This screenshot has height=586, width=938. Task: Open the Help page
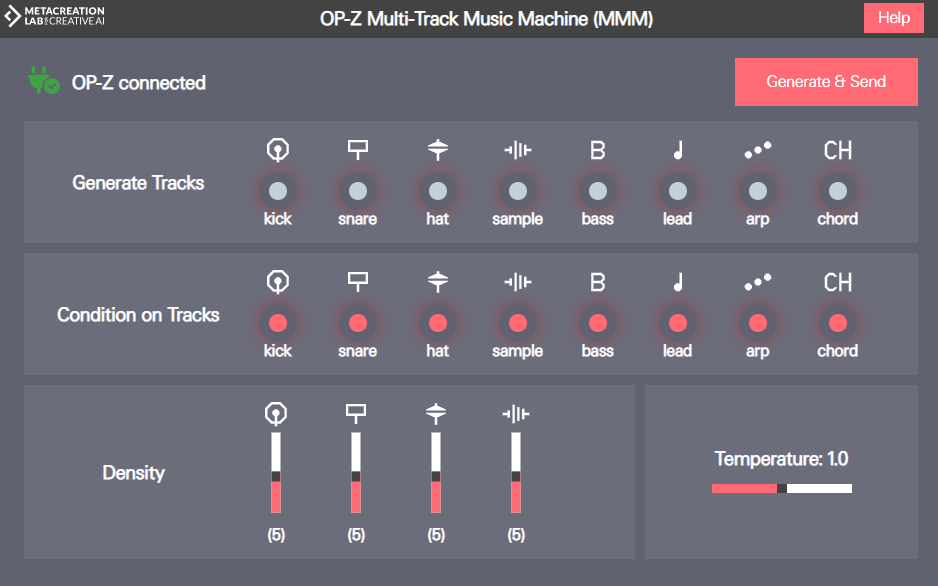click(x=894, y=18)
